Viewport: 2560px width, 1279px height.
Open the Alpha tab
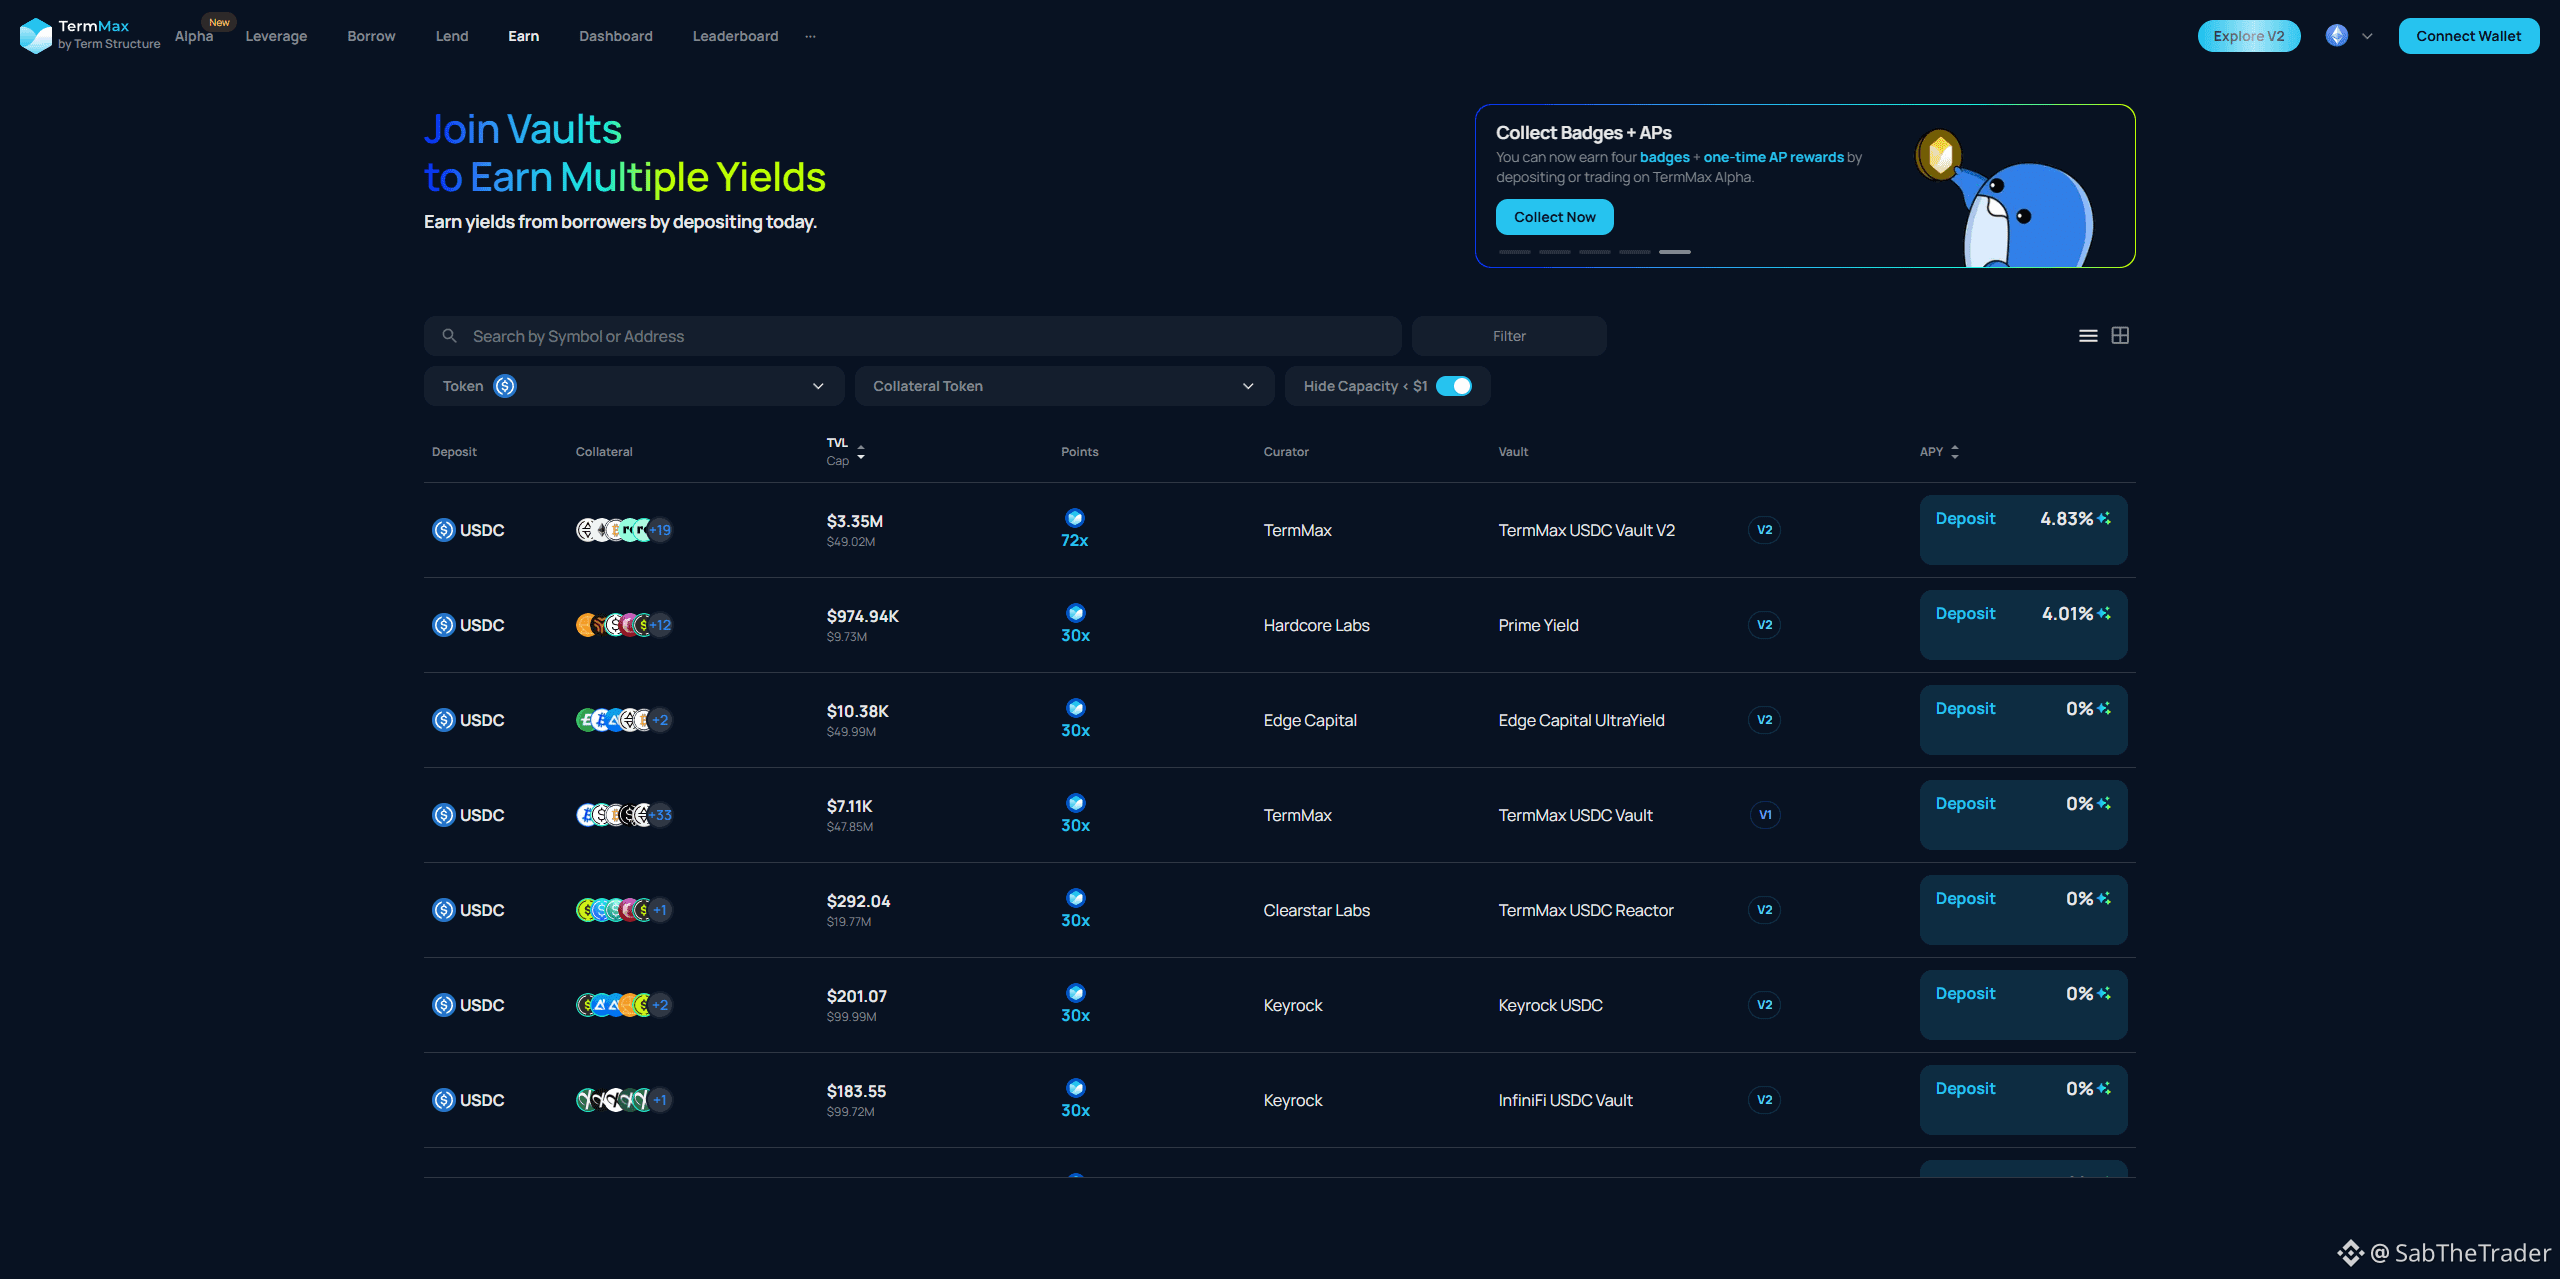[x=194, y=36]
